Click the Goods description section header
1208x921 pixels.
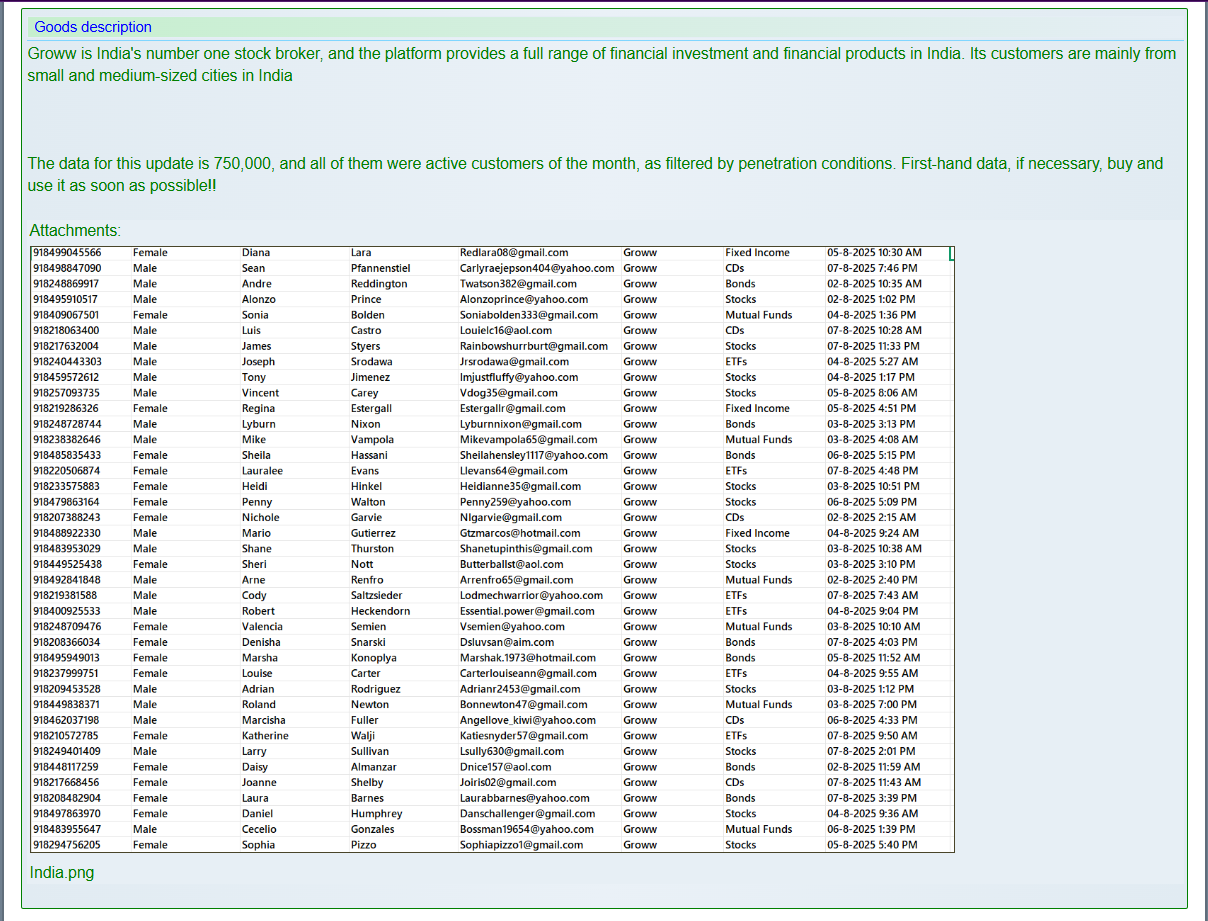(93, 27)
